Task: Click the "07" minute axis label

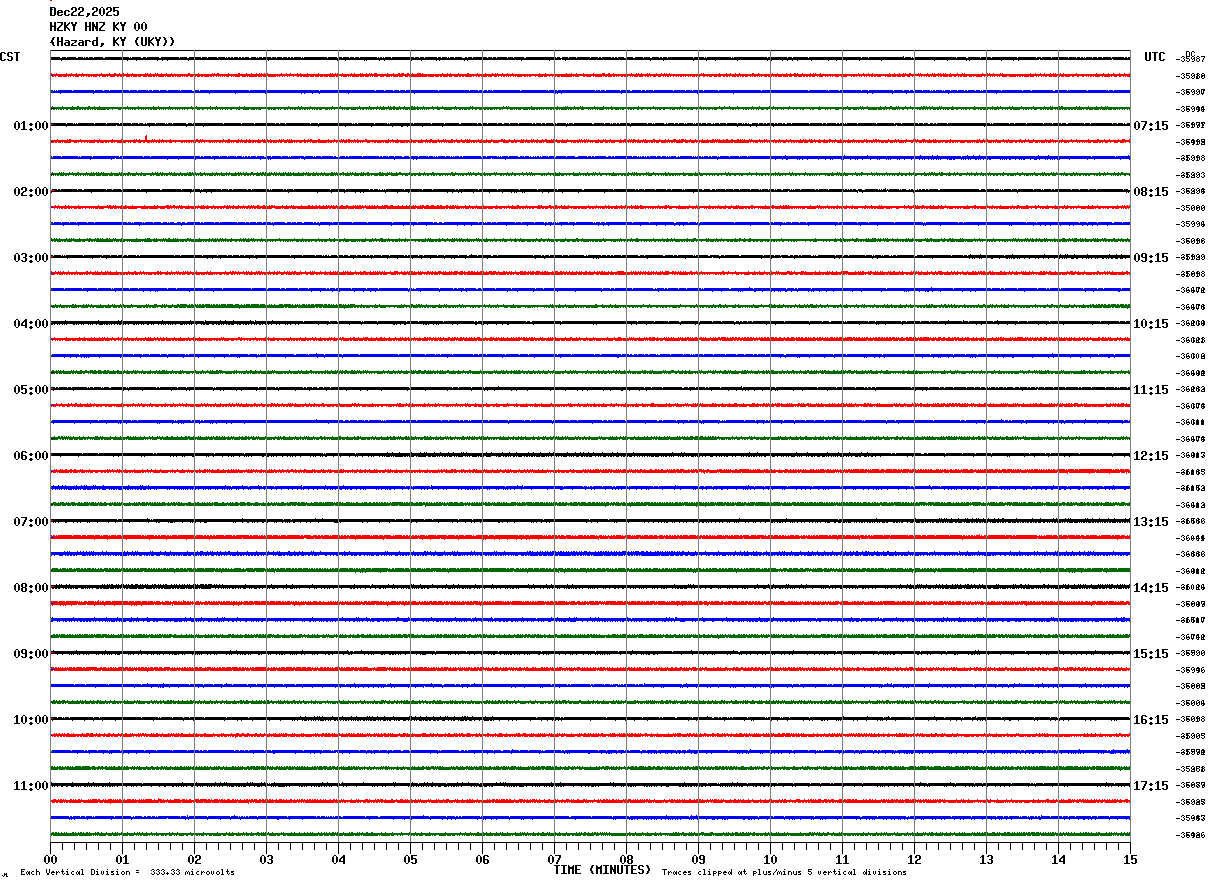Action: [x=555, y=859]
